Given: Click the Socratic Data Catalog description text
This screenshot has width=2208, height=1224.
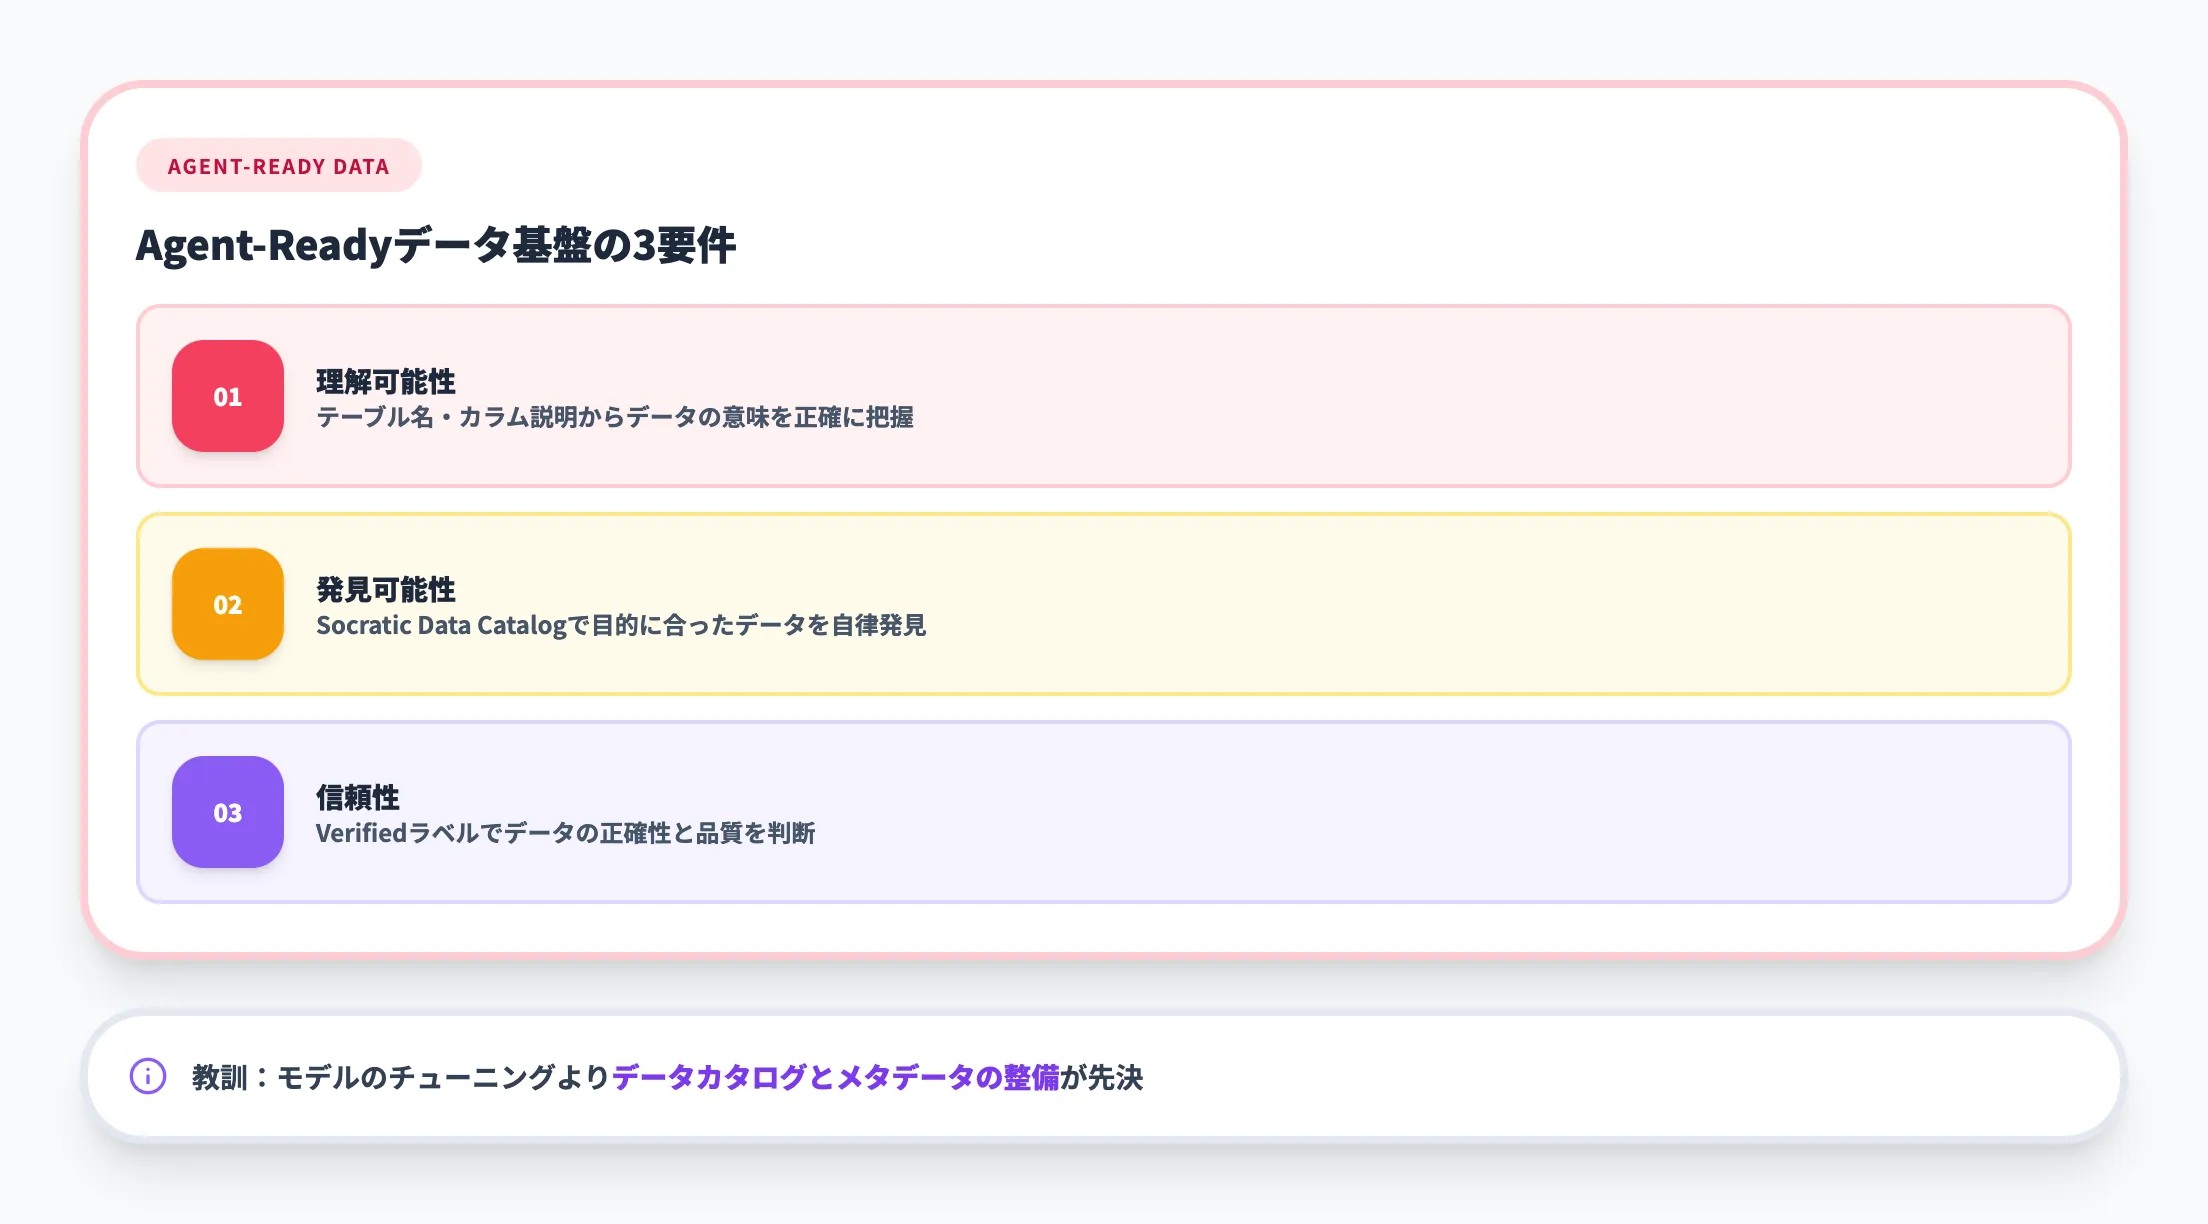Looking at the screenshot, I should [620, 626].
